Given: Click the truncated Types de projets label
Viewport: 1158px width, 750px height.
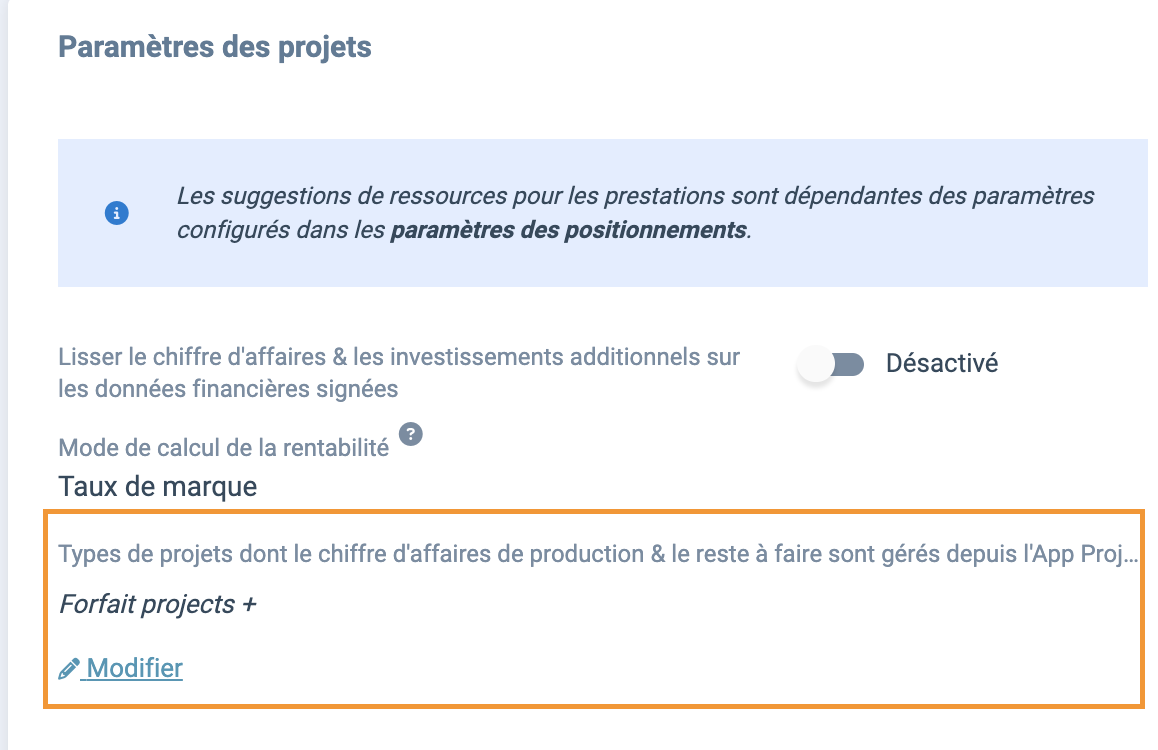Looking at the screenshot, I should [598, 554].
